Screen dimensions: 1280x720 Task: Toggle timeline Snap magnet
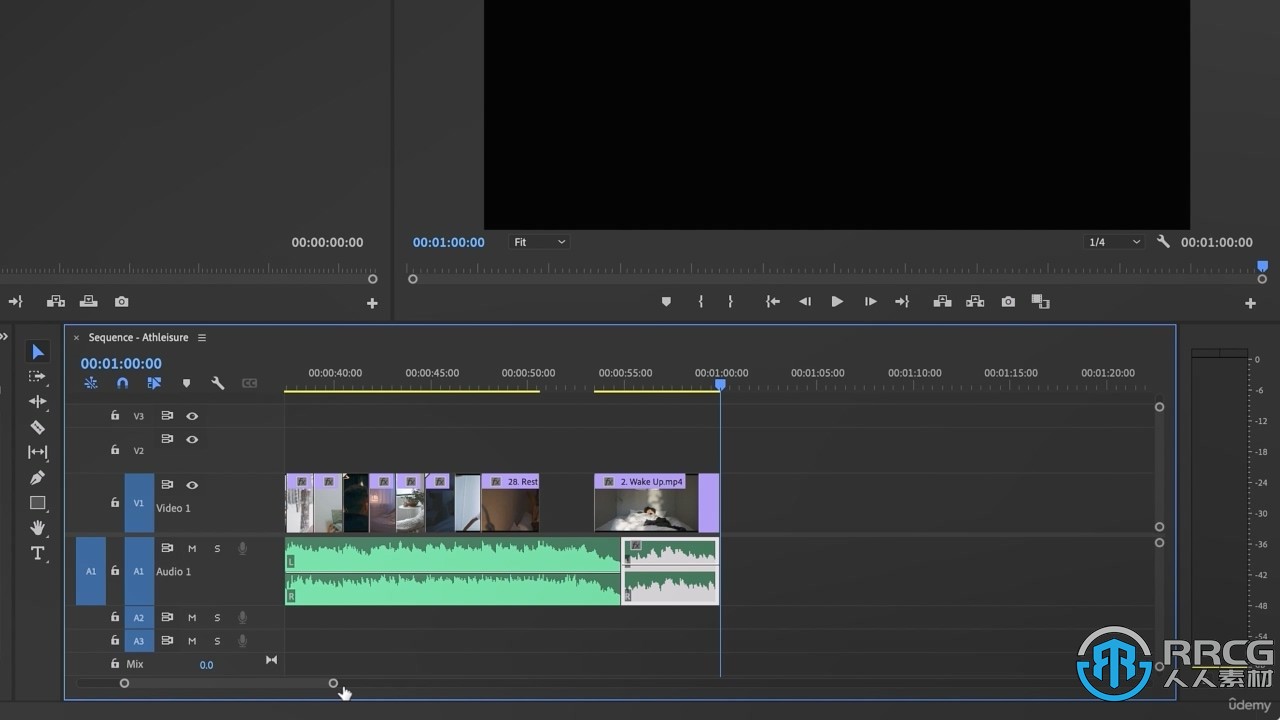[x=123, y=383]
